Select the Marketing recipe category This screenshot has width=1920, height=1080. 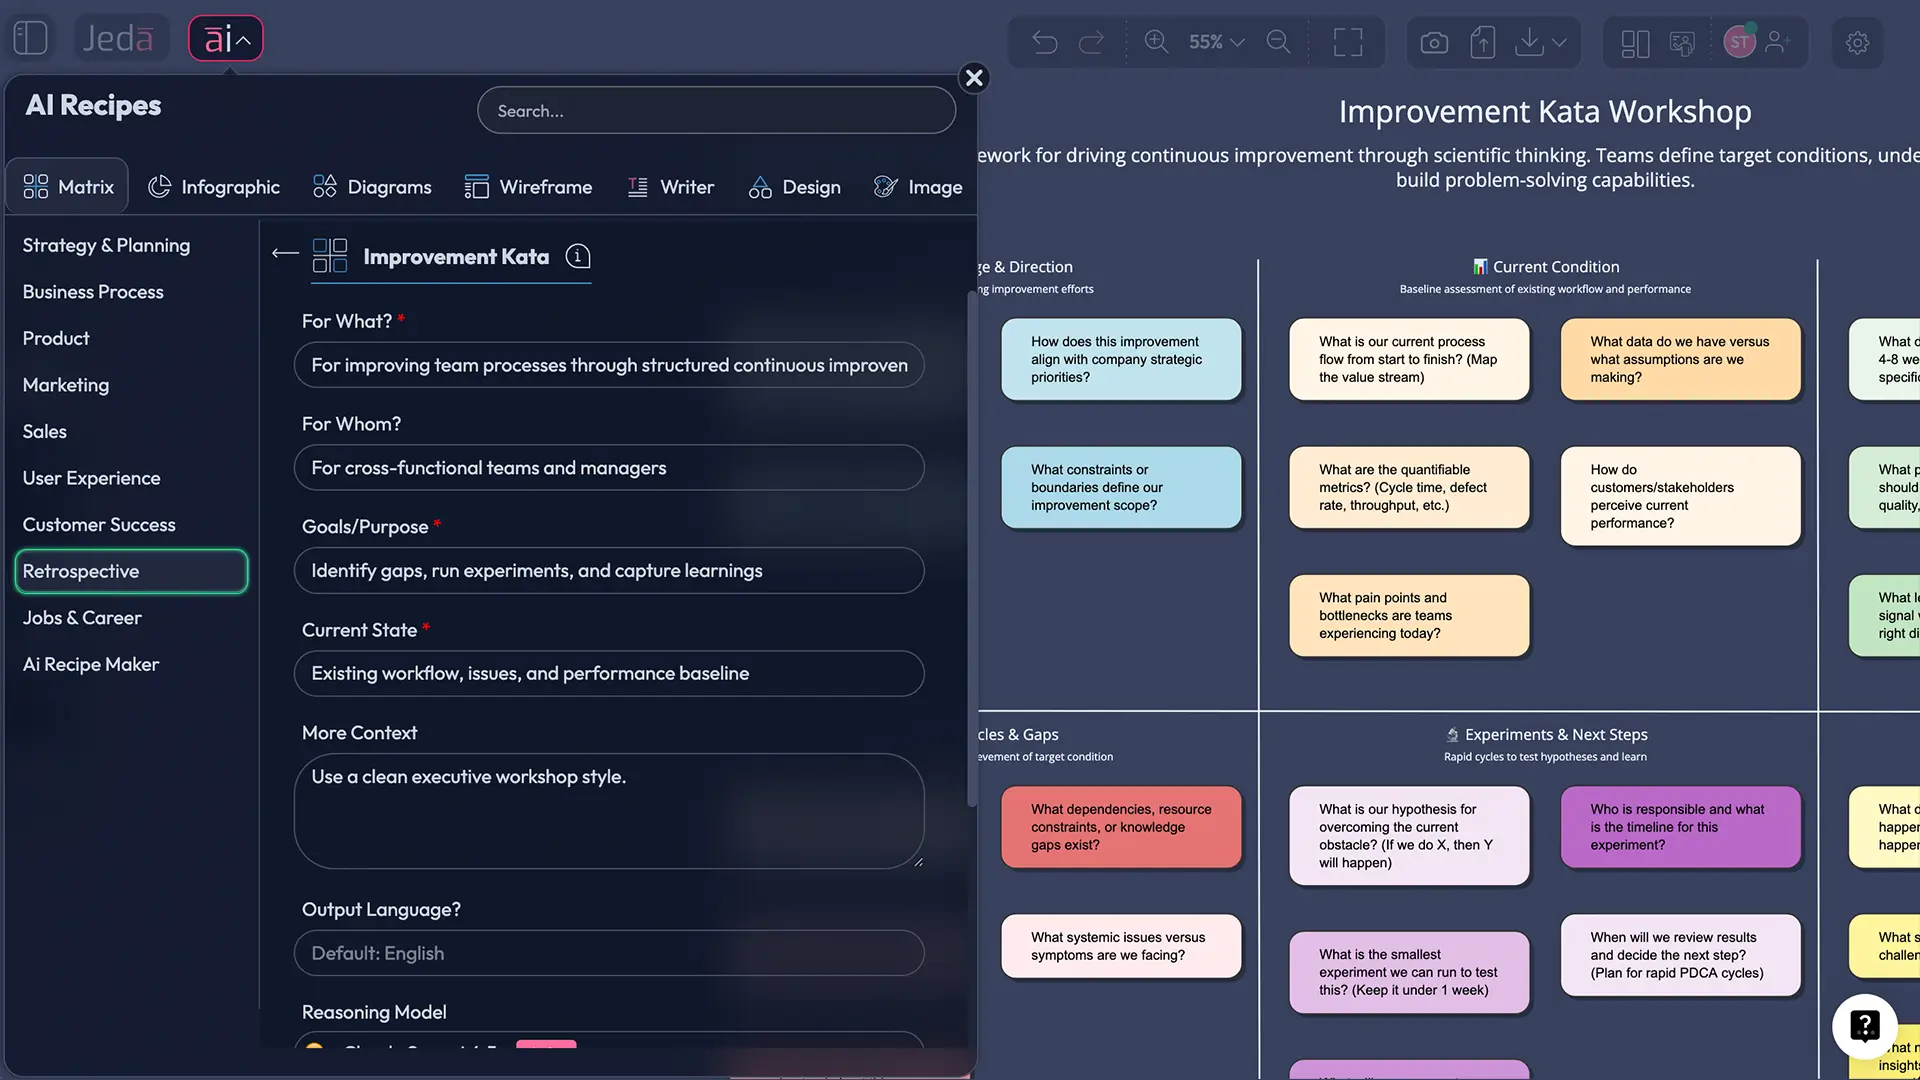65,385
